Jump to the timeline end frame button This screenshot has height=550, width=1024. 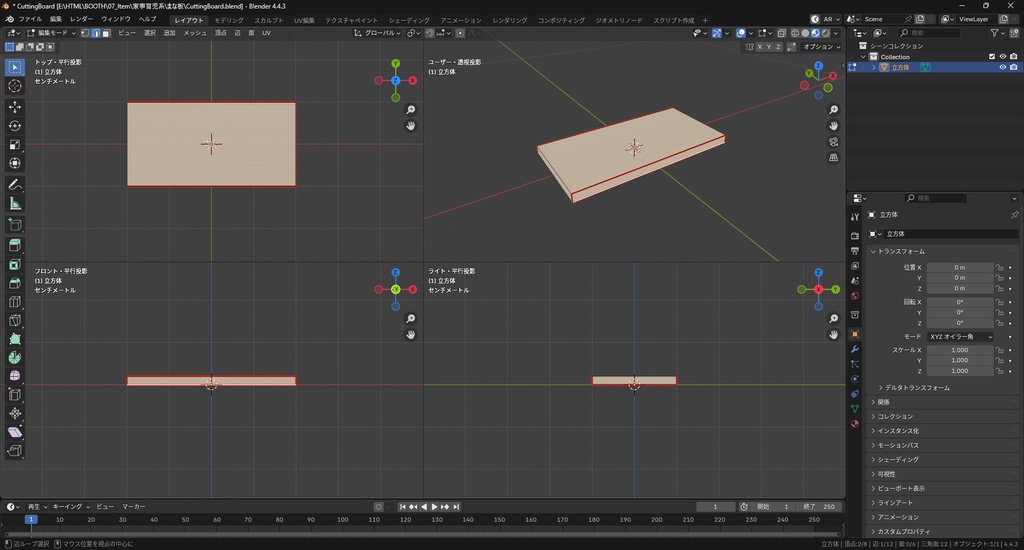[456, 507]
